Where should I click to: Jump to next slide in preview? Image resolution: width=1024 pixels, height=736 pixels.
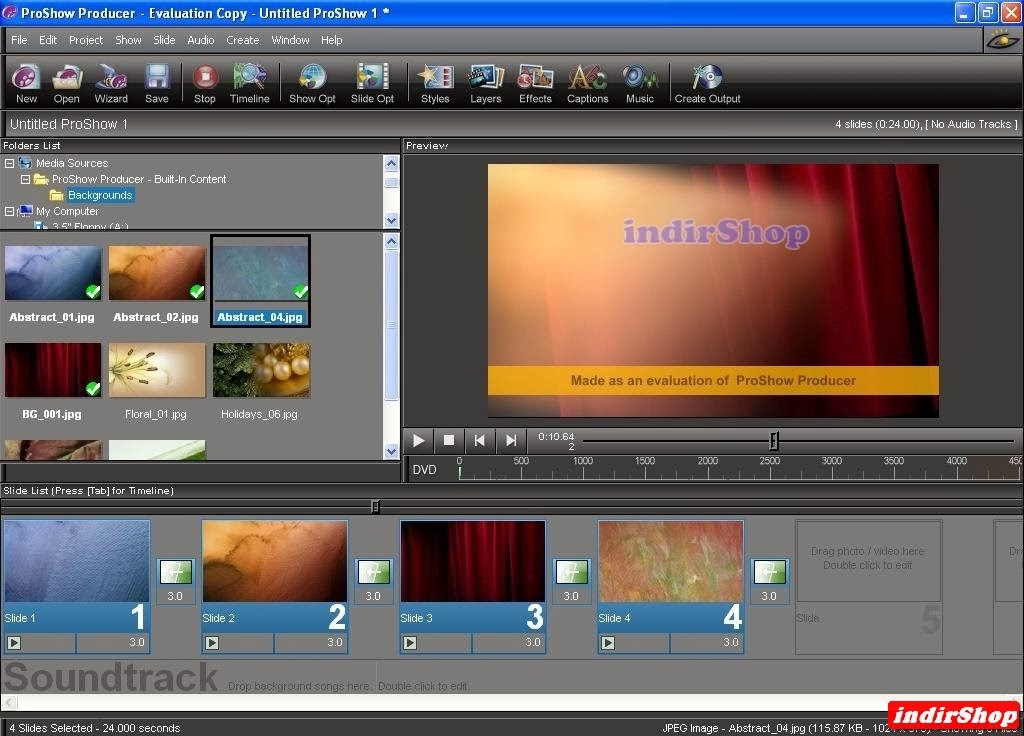click(x=511, y=440)
